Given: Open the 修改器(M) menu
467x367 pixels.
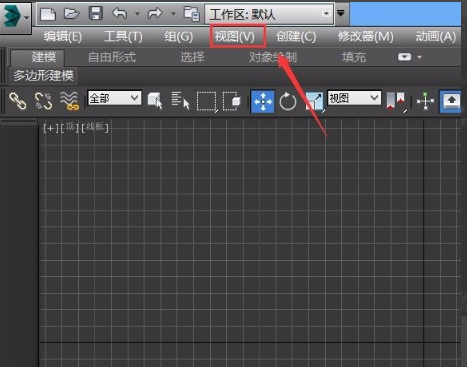Looking at the screenshot, I should tap(366, 36).
